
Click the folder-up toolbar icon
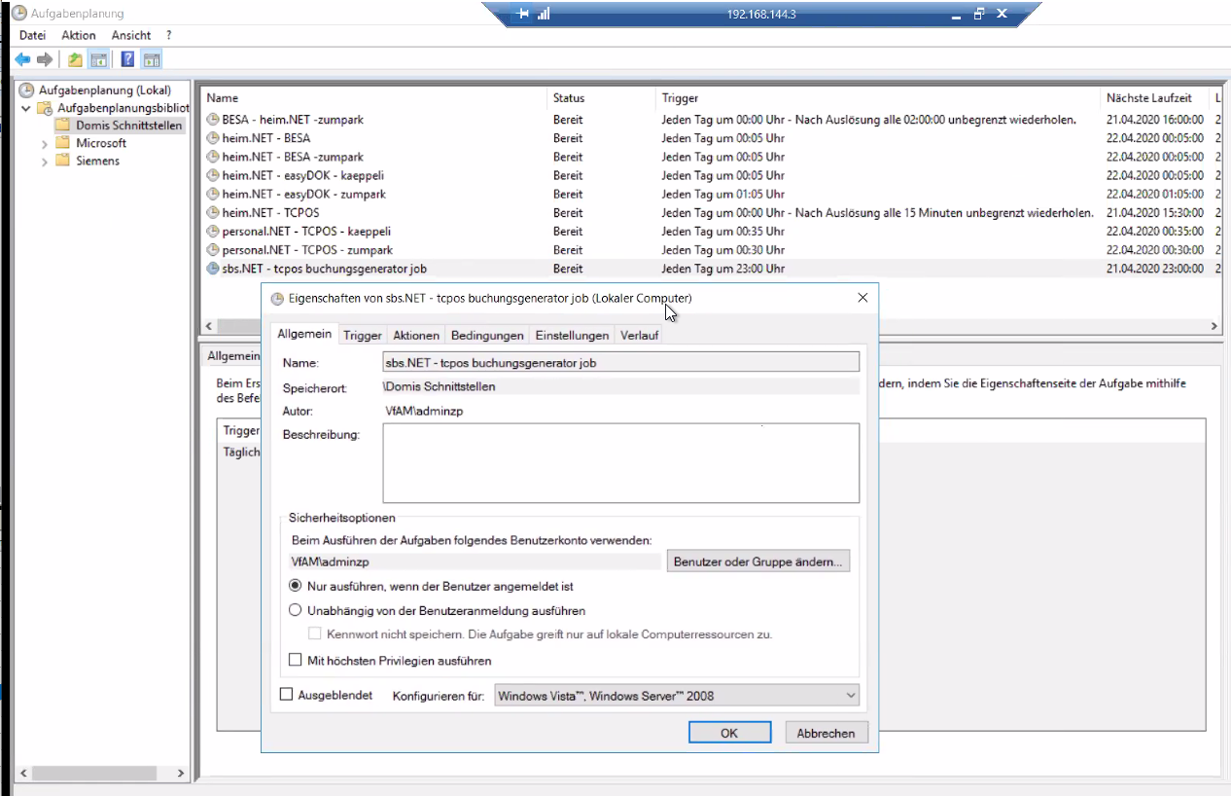(75, 60)
